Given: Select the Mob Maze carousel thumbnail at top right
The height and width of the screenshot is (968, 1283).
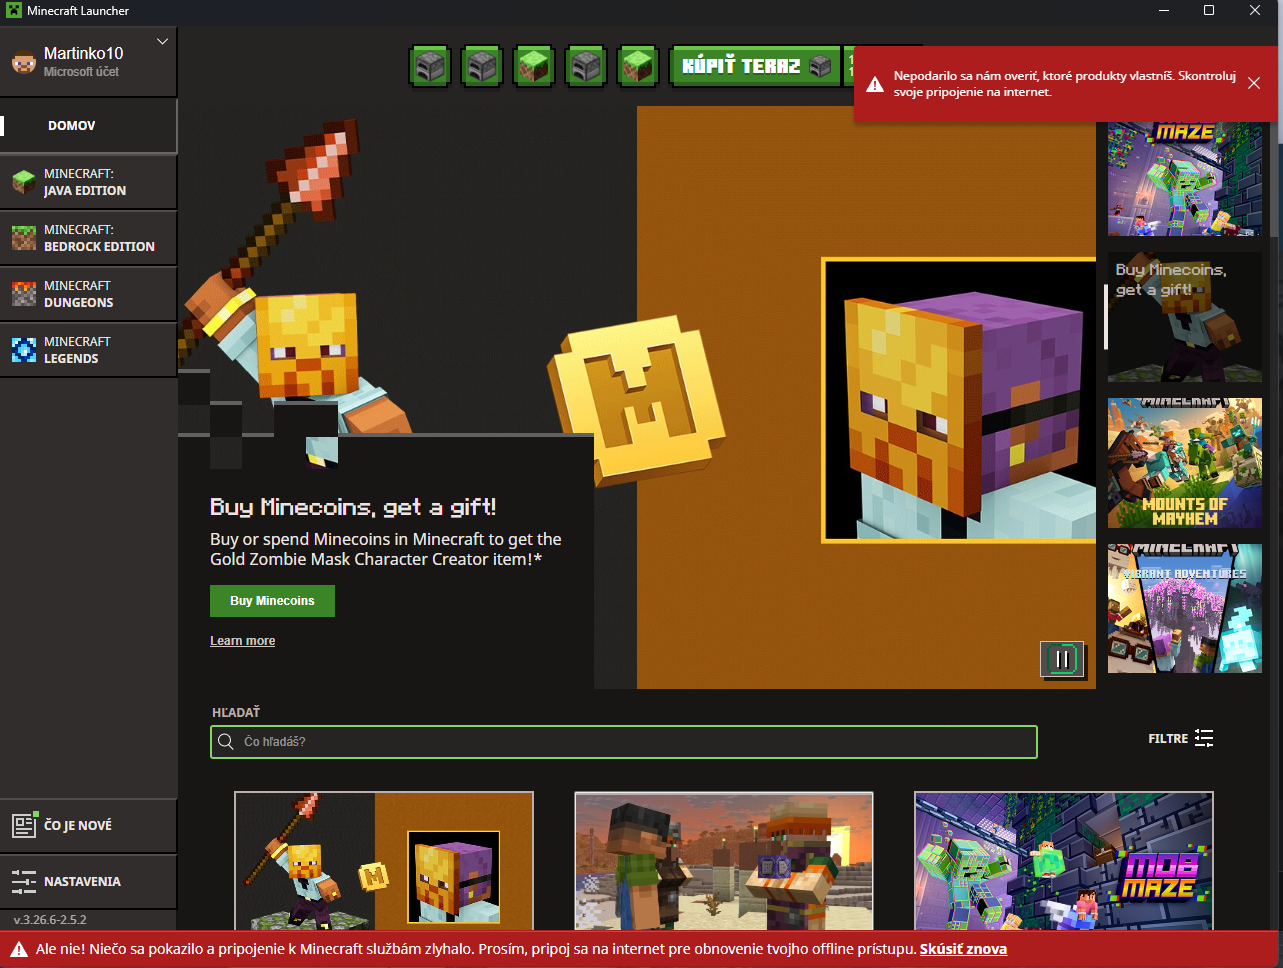Looking at the screenshot, I should [x=1185, y=179].
